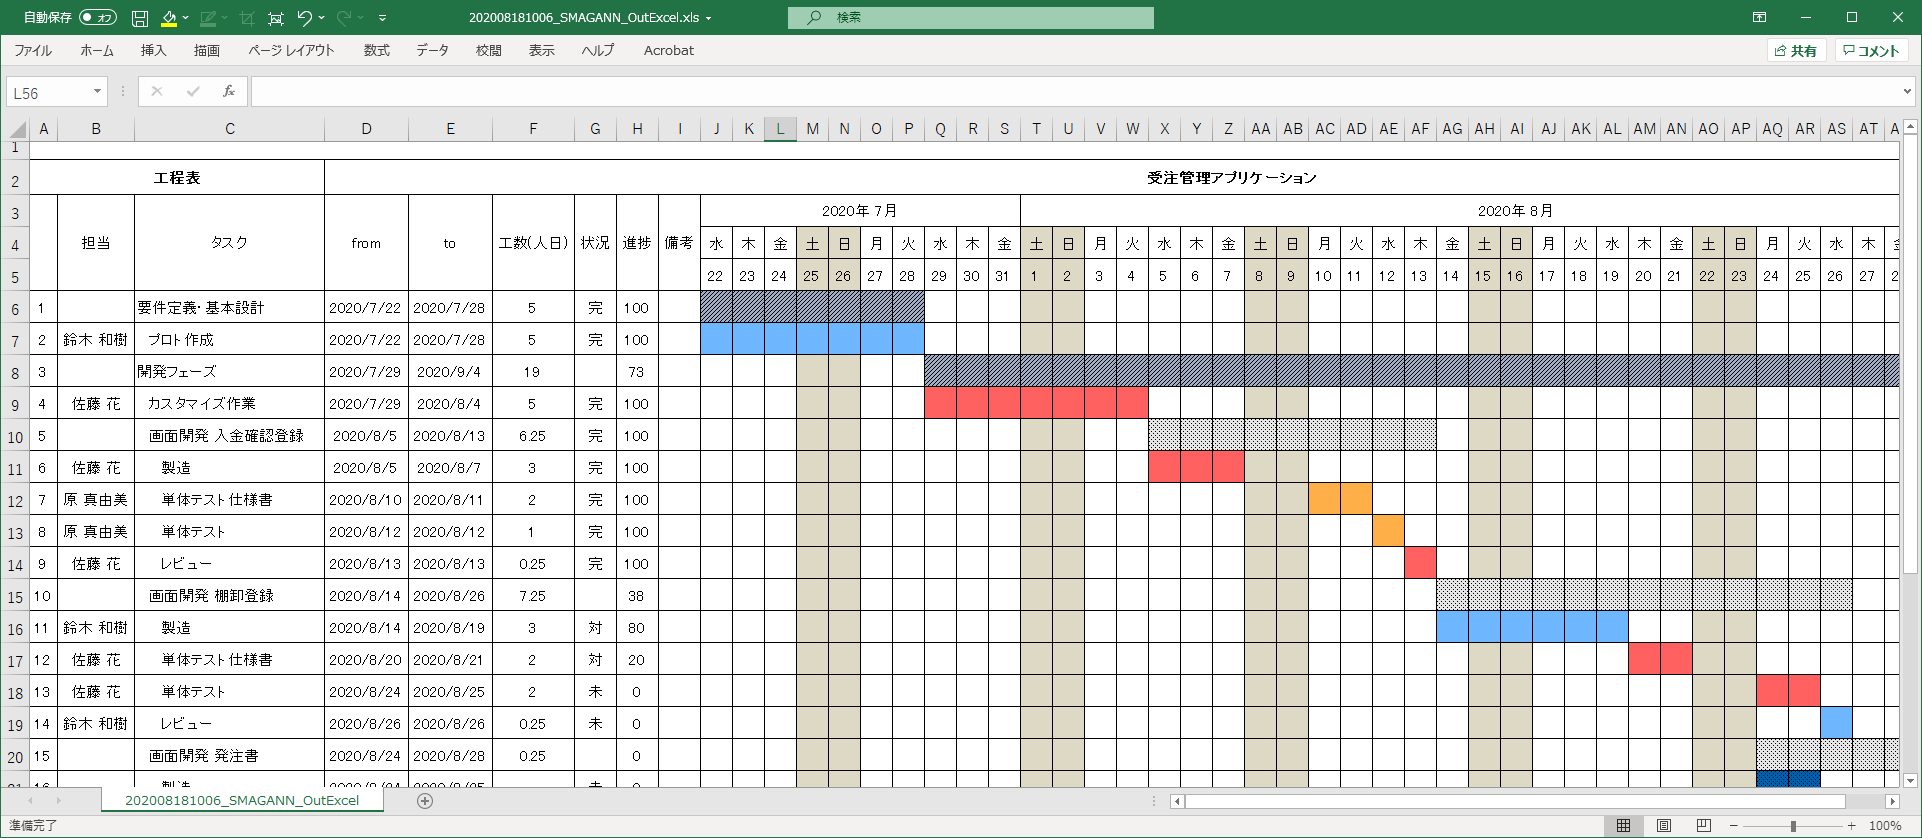Switch to the 表示 ribbon tab
Image resolution: width=1922 pixels, height=838 pixels.
pos(542,50)
